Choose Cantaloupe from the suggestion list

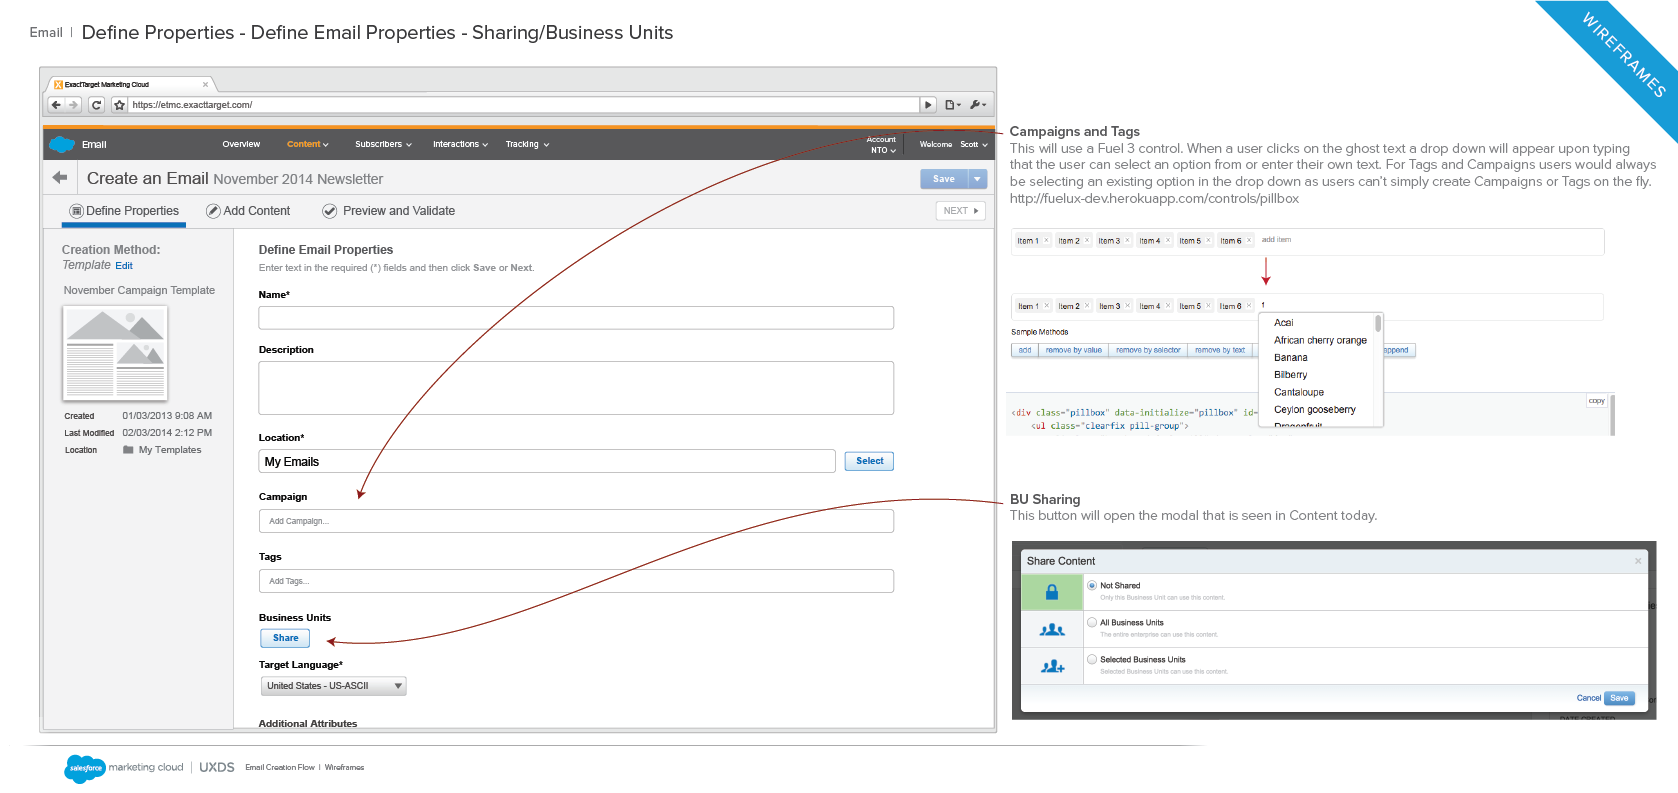pos(1299,392)
